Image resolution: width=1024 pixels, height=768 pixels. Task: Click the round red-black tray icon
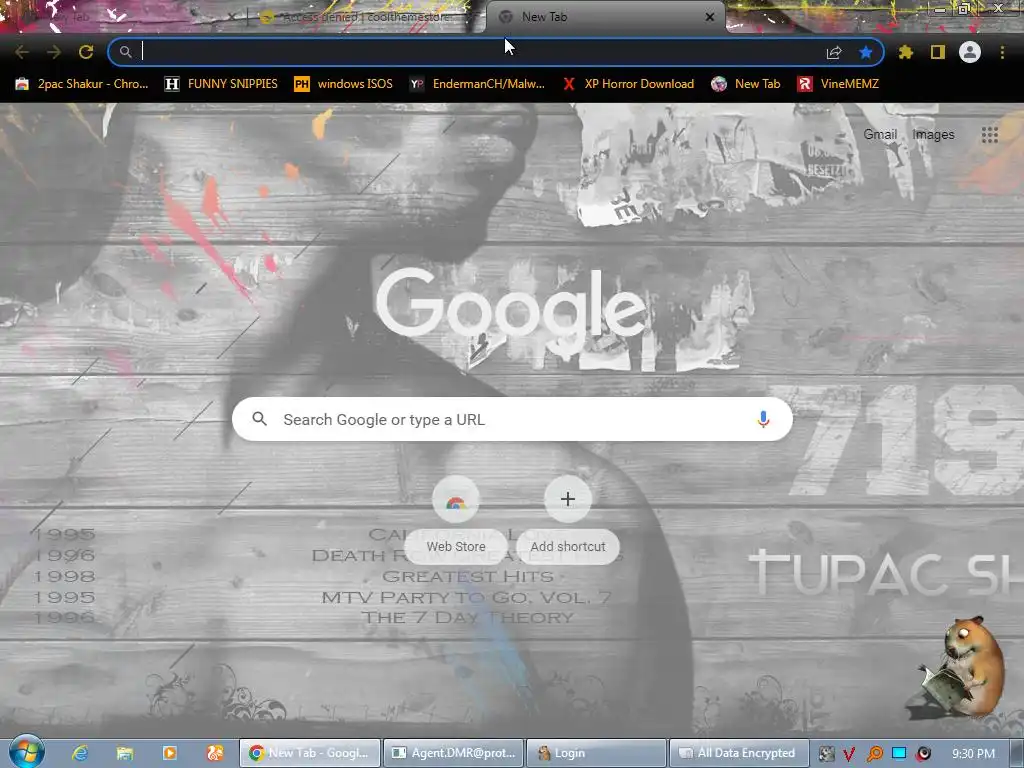(923, 754)
